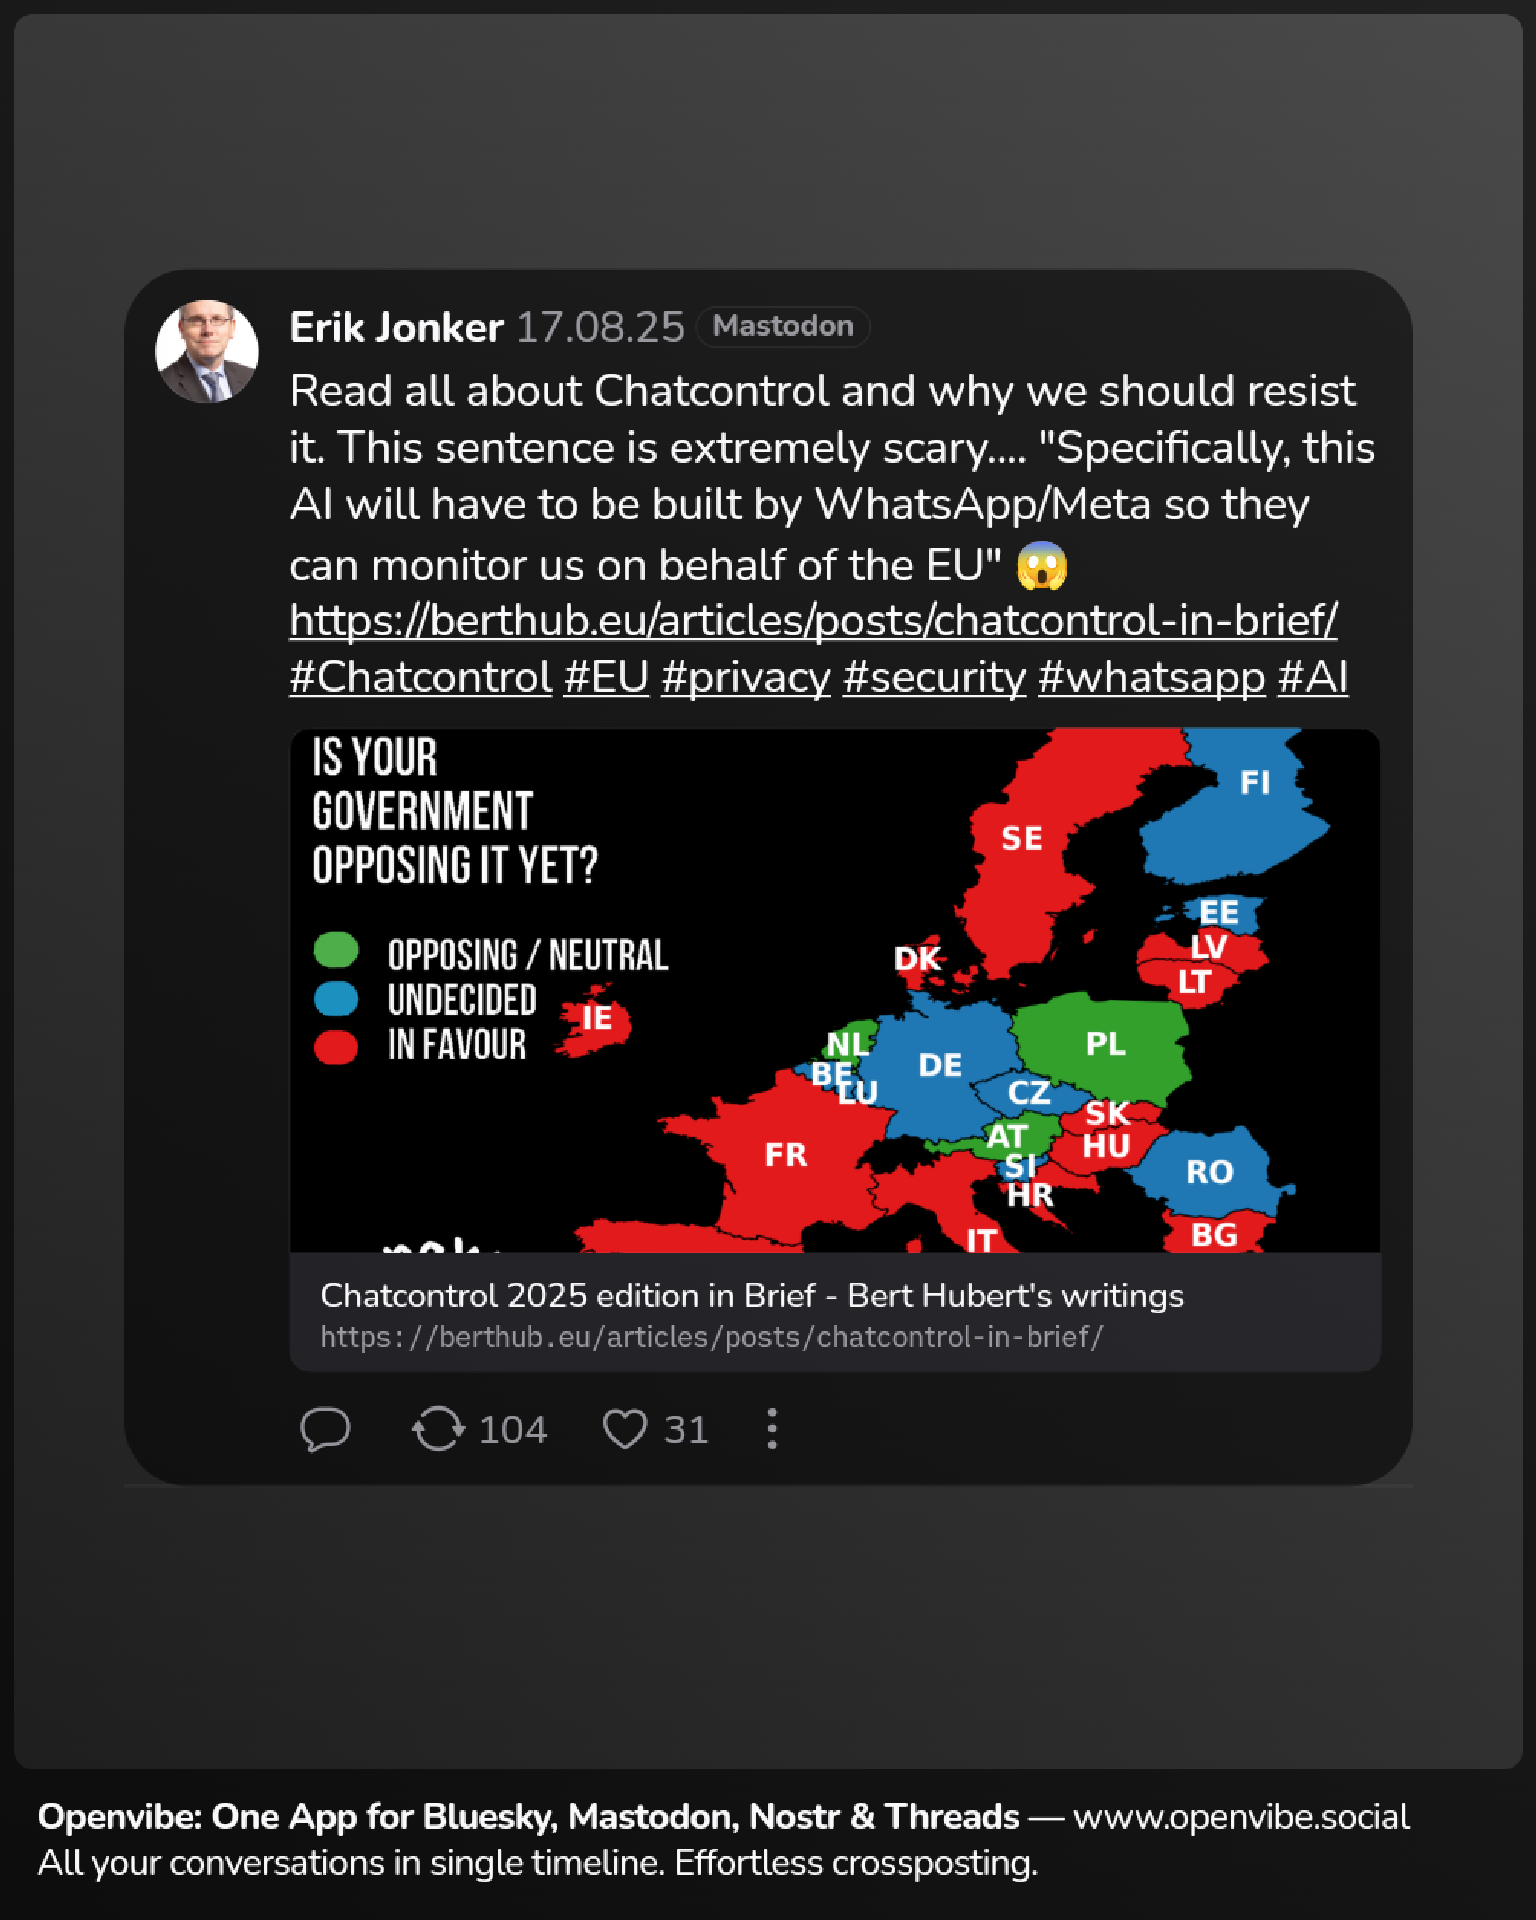Click the Erik Jonker author name
This screenshot has width=1536, height=1920.
tap(396, 328)
